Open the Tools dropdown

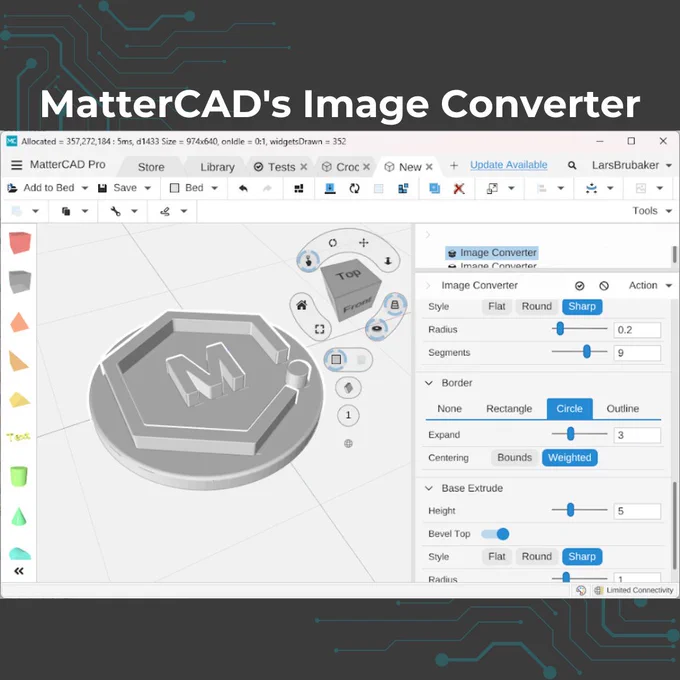coord(652,211)
